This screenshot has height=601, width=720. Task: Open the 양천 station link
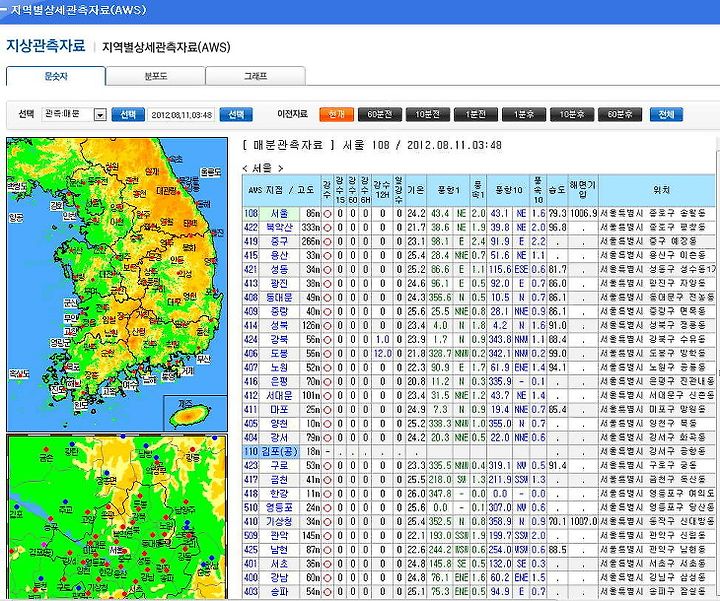click(x=279, y=424)
